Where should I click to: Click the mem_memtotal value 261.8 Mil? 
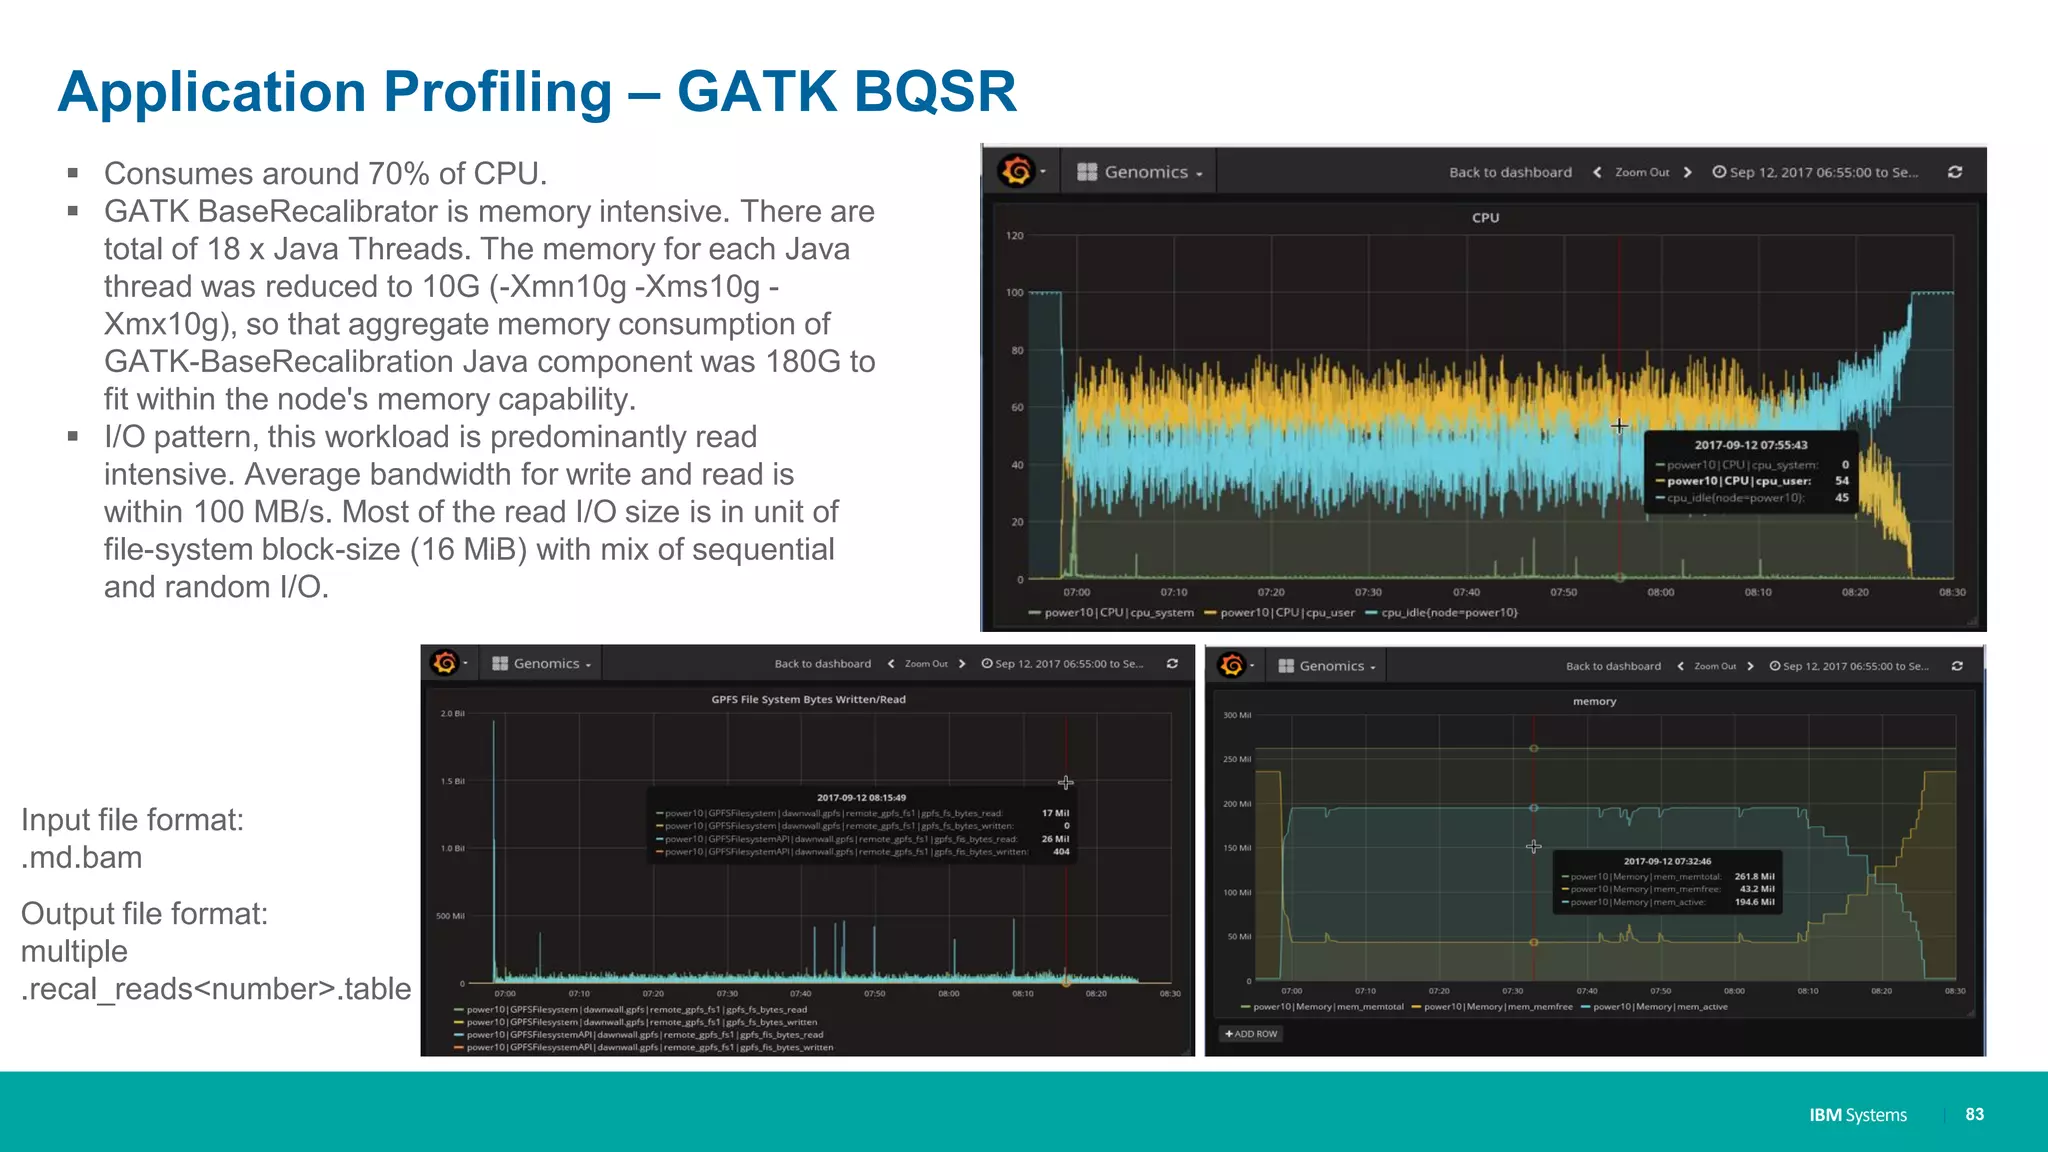pyautogui.click(x=1755, y=876)
